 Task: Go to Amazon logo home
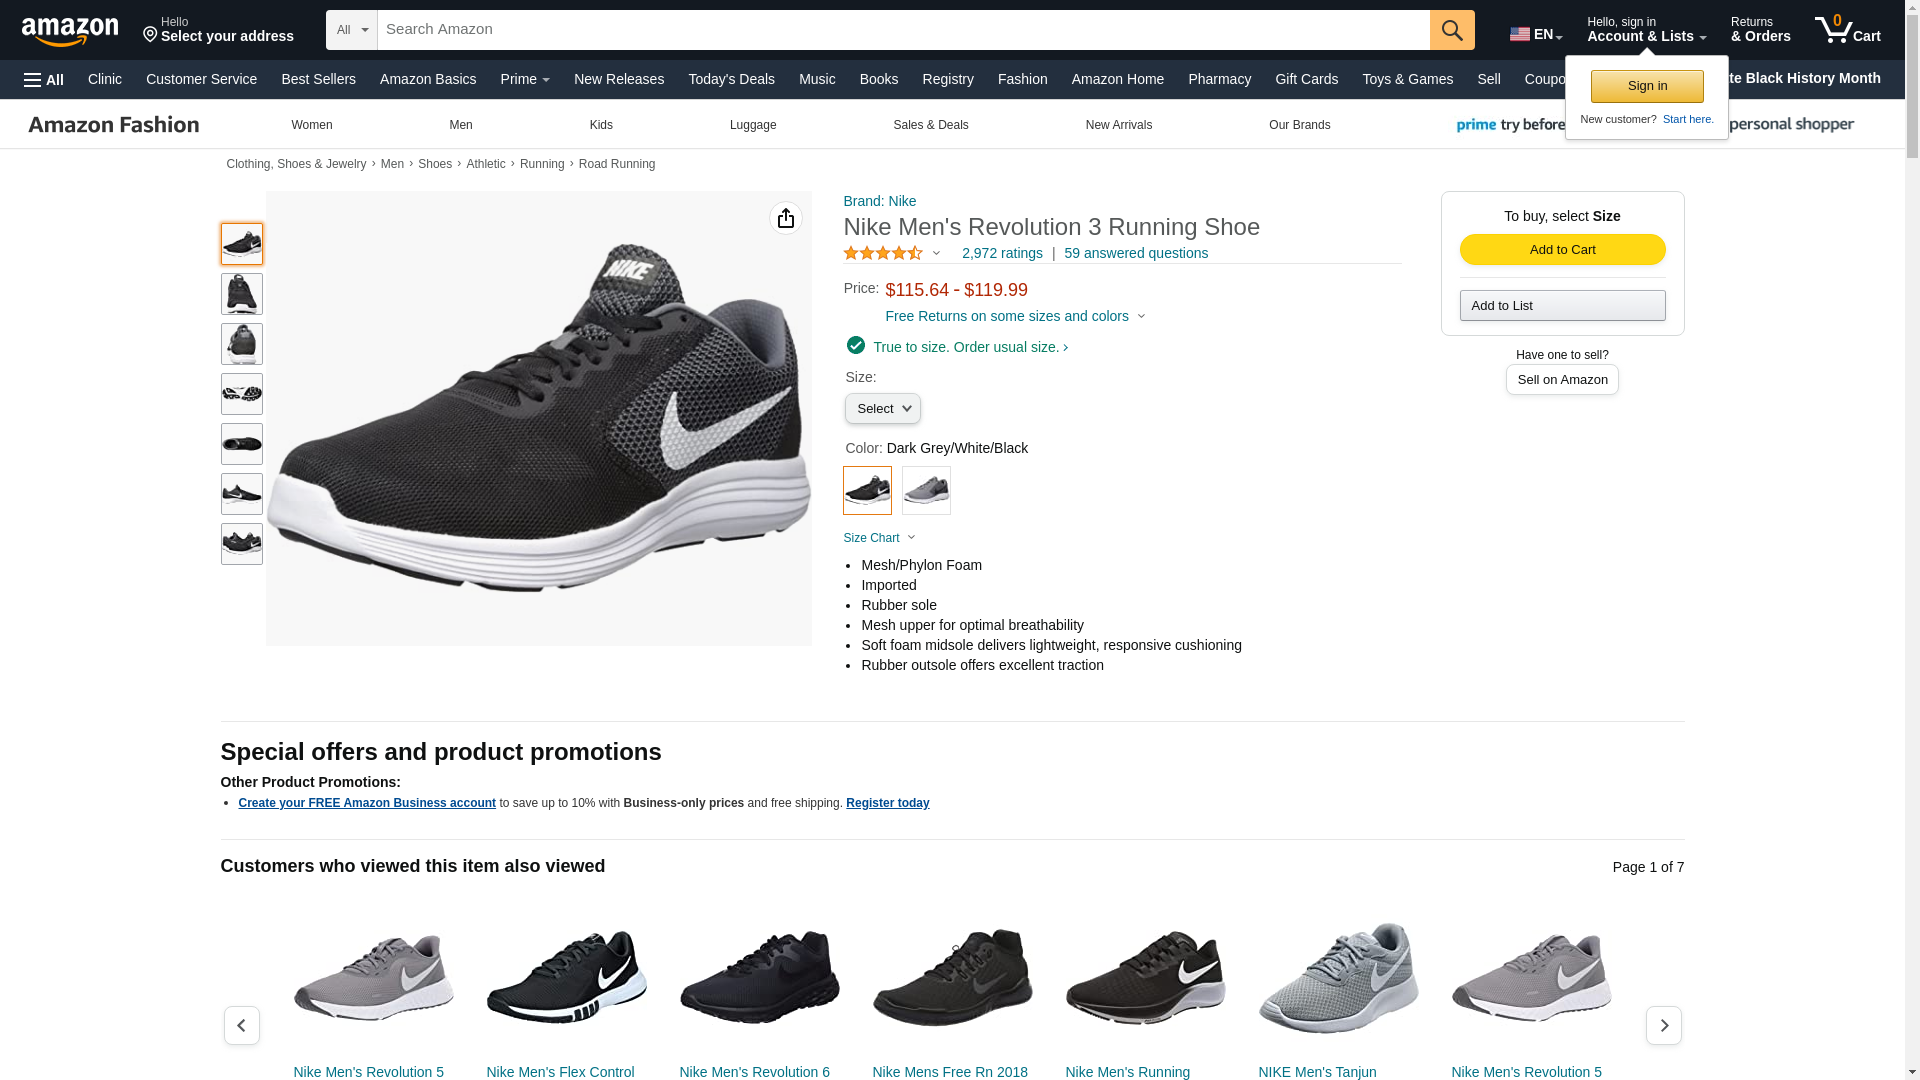(x=70, y=31)
